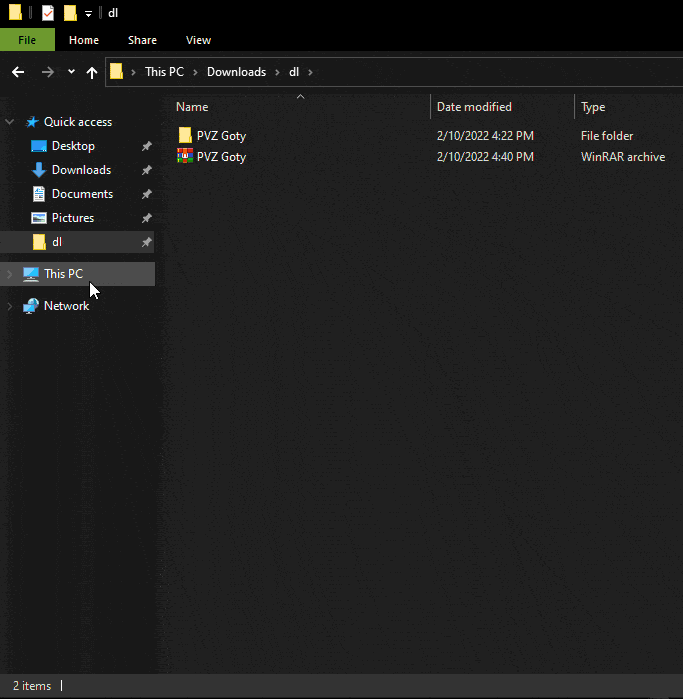Click the pin icon next to Pictures

point(147,218)
